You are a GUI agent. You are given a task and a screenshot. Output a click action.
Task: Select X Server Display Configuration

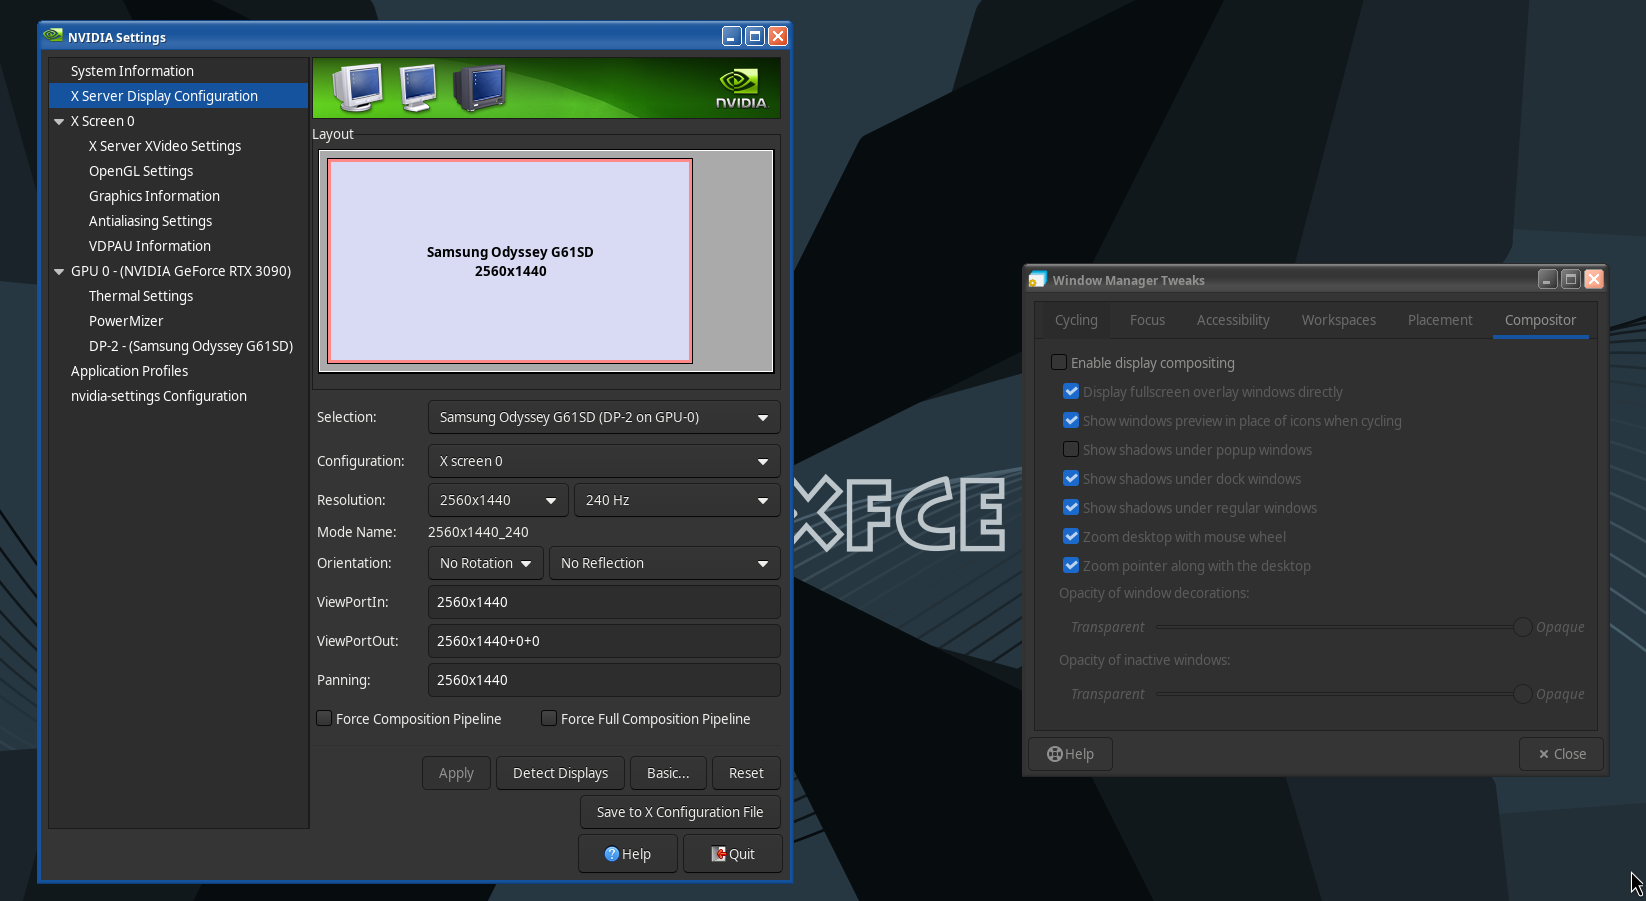(x=179, y=96)
